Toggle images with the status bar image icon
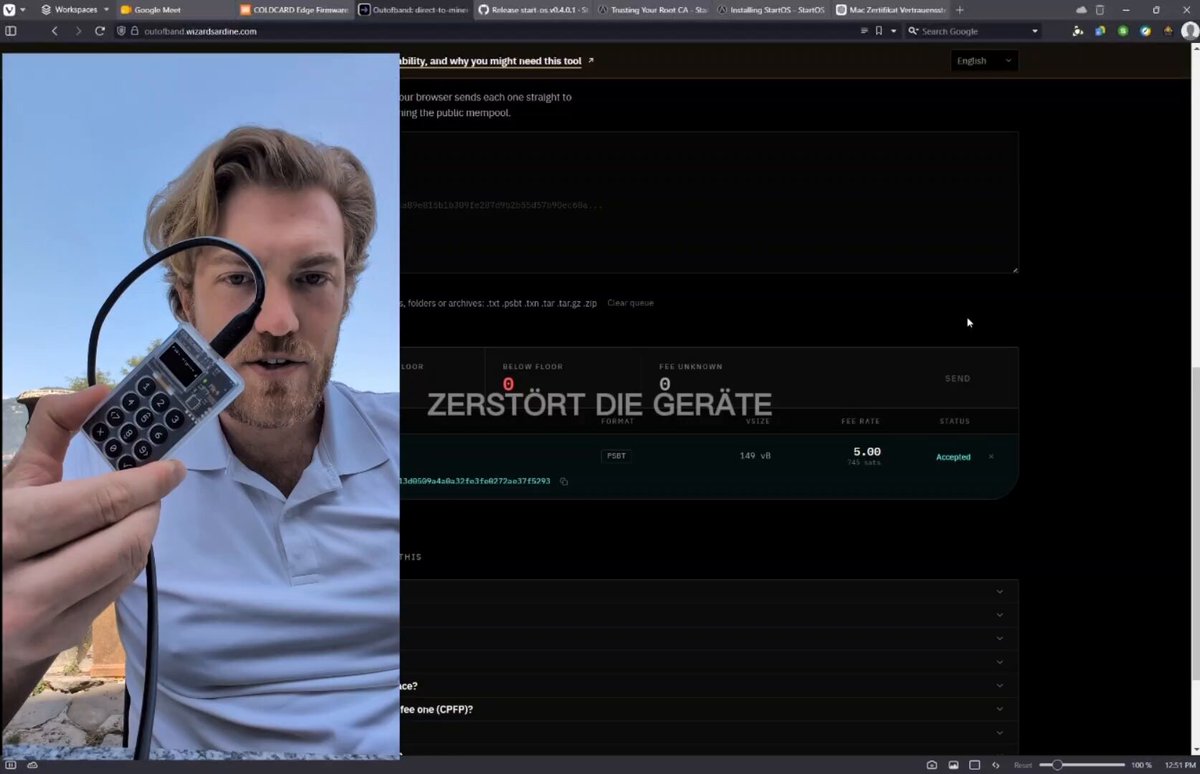This screenshot has height=774, width=1200. click(x=953, y=765)
